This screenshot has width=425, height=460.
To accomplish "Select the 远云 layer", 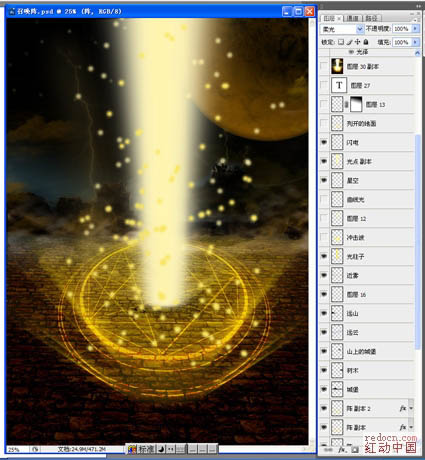I will [x=367, y=332].
